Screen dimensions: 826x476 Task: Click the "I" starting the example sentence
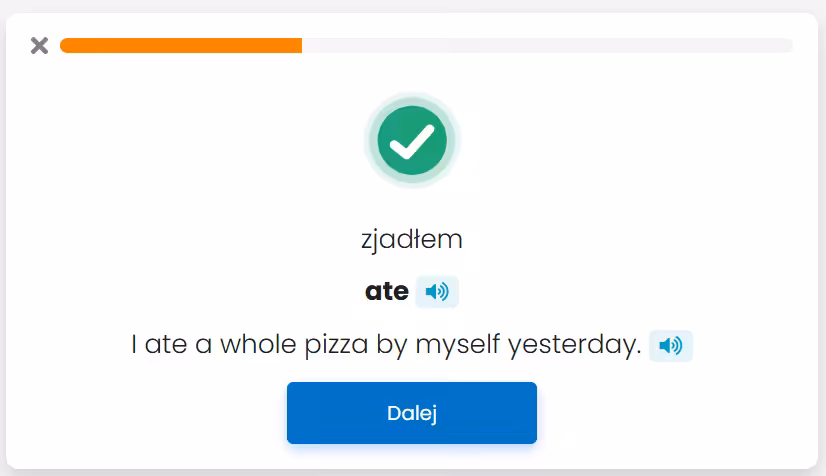click(x=135, y=346)
